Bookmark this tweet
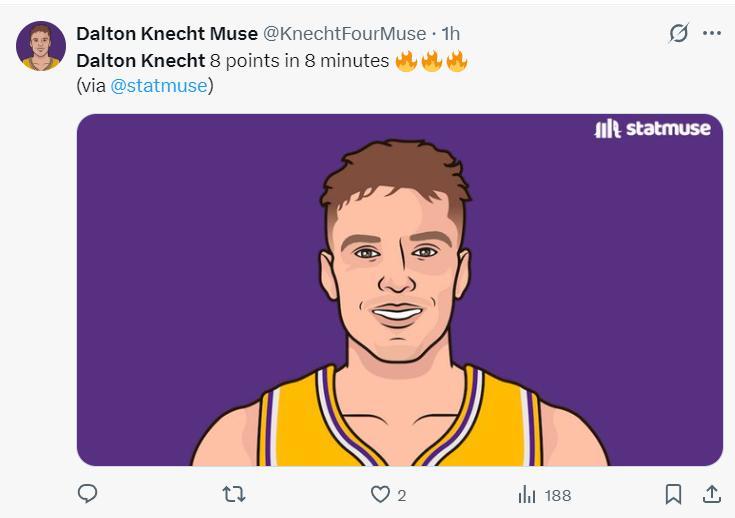 click(x=674, y=494)
